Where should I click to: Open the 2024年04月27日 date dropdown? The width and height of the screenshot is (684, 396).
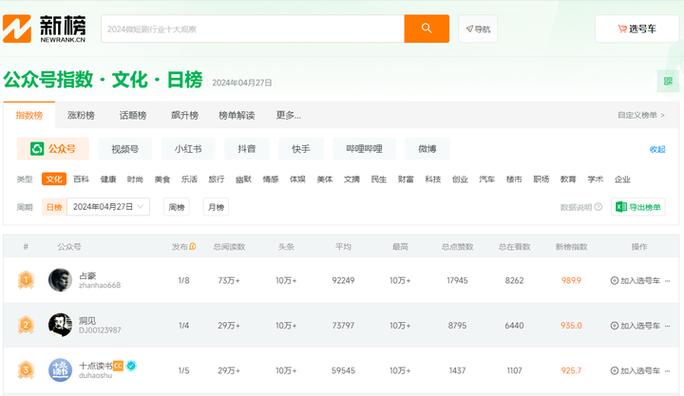(x=108, y=207)
